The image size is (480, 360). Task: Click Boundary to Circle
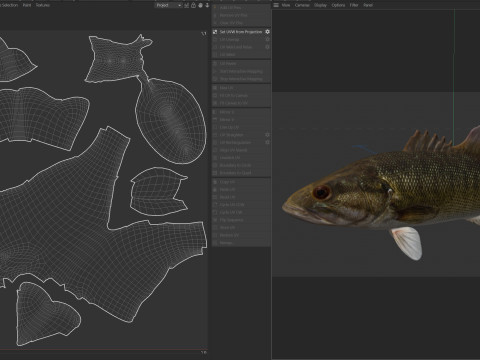pyautogui.click(x=241, y=165)
